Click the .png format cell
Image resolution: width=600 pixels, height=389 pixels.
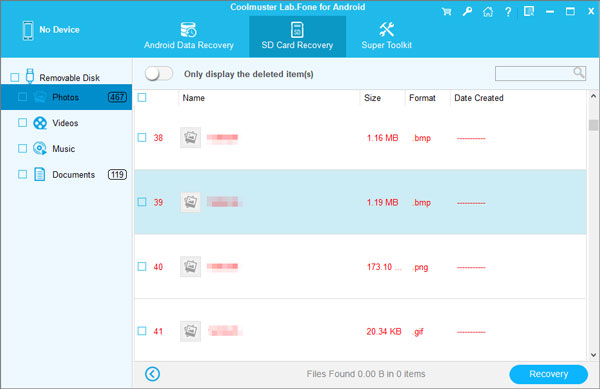[420, 267]
